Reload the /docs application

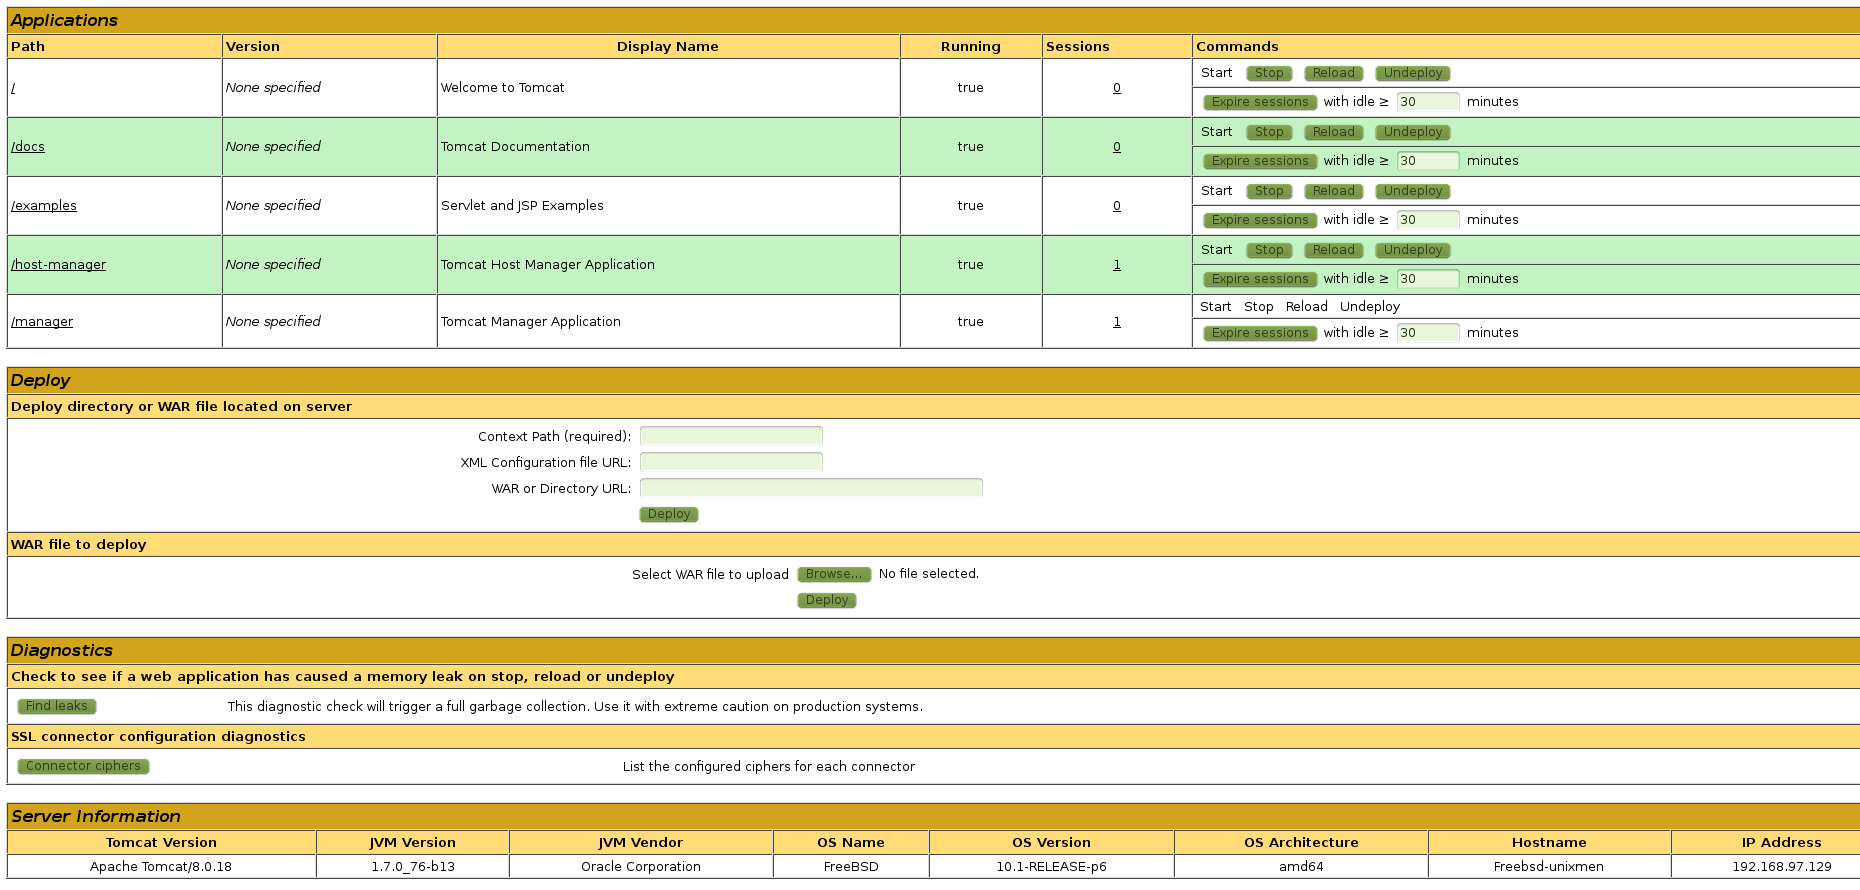(x=1333, y=132)
